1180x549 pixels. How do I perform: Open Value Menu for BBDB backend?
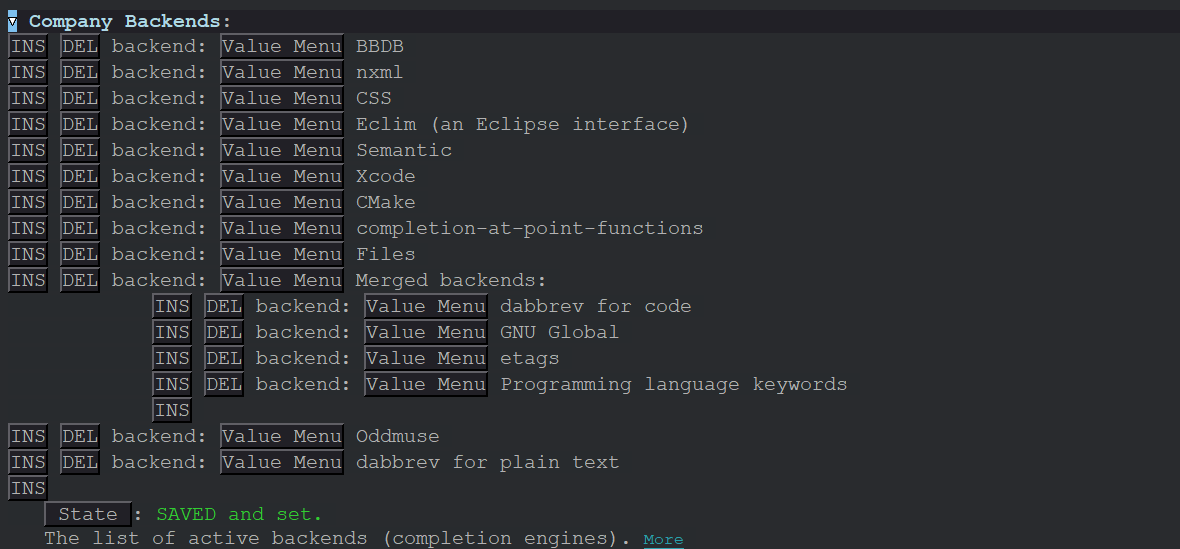coord(281,47)
